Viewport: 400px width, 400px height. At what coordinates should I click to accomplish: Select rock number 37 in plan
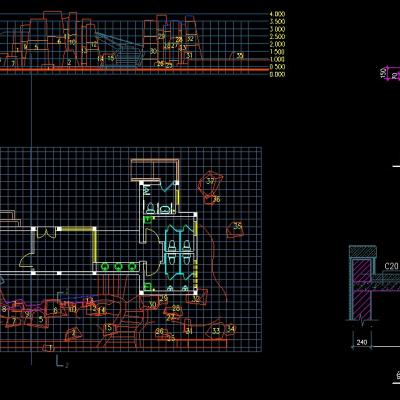point(210,182)
